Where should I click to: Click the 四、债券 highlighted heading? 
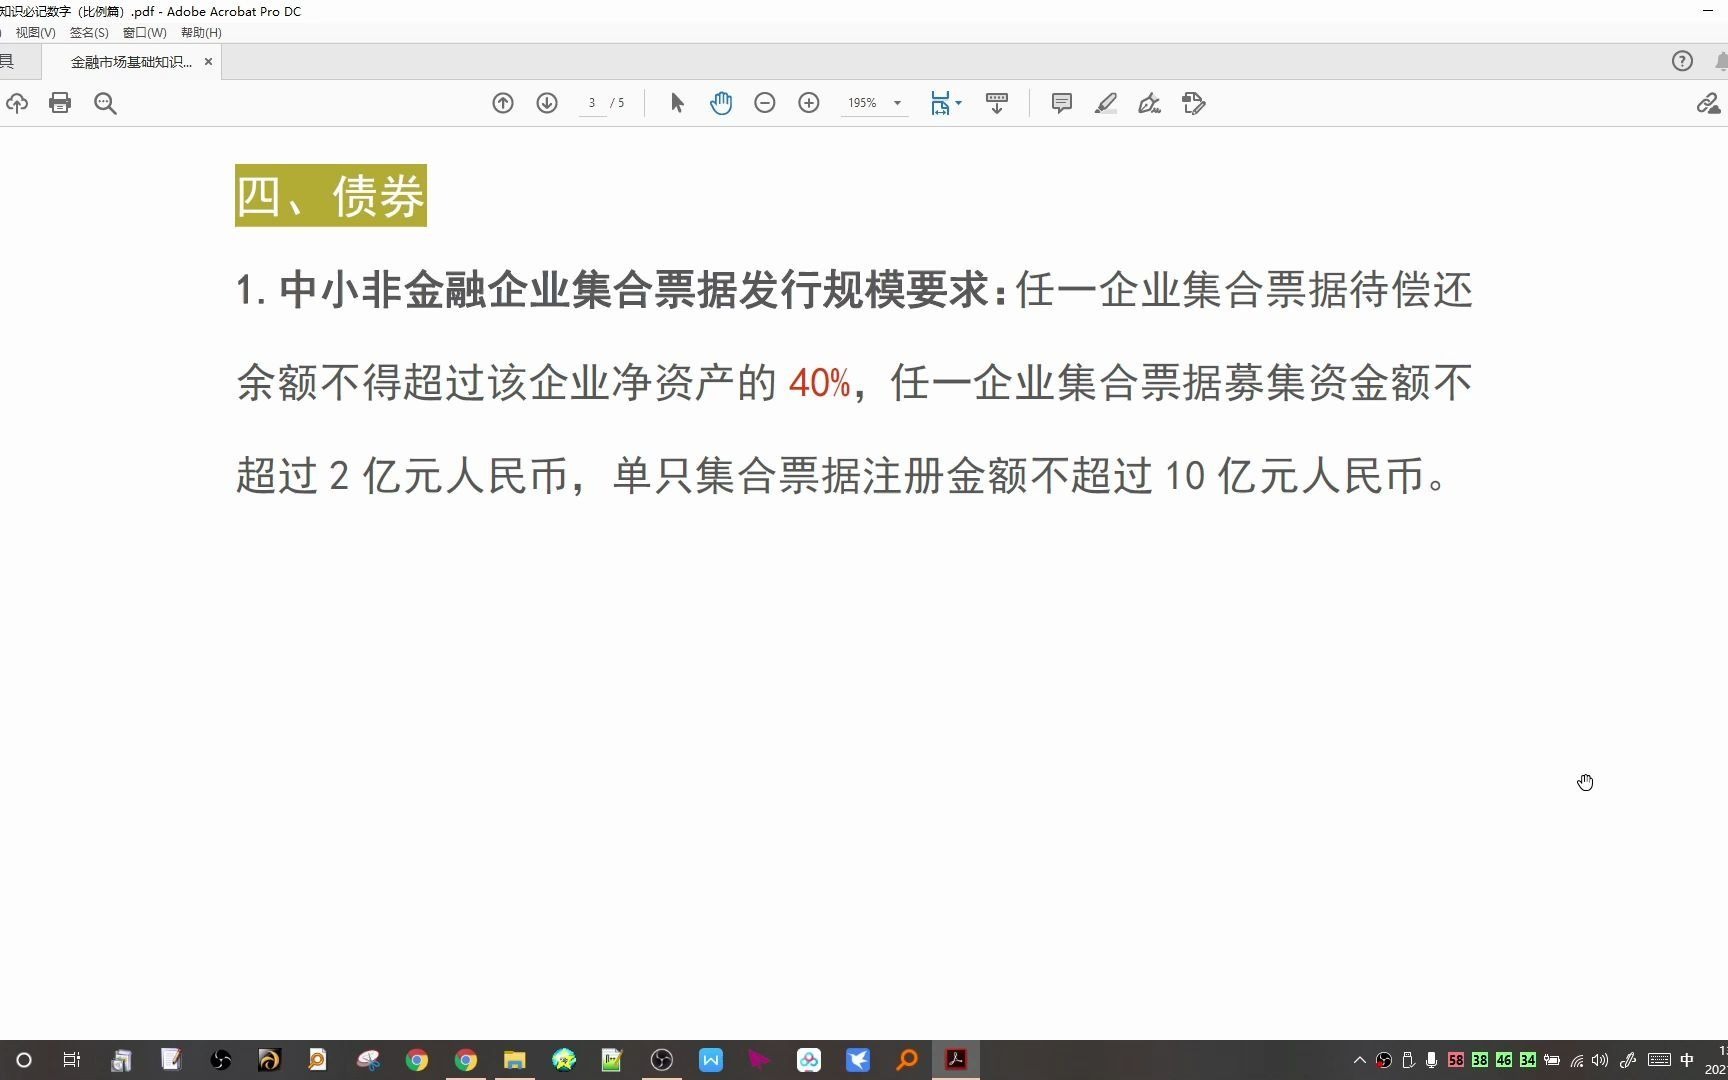tap(331, 195)
